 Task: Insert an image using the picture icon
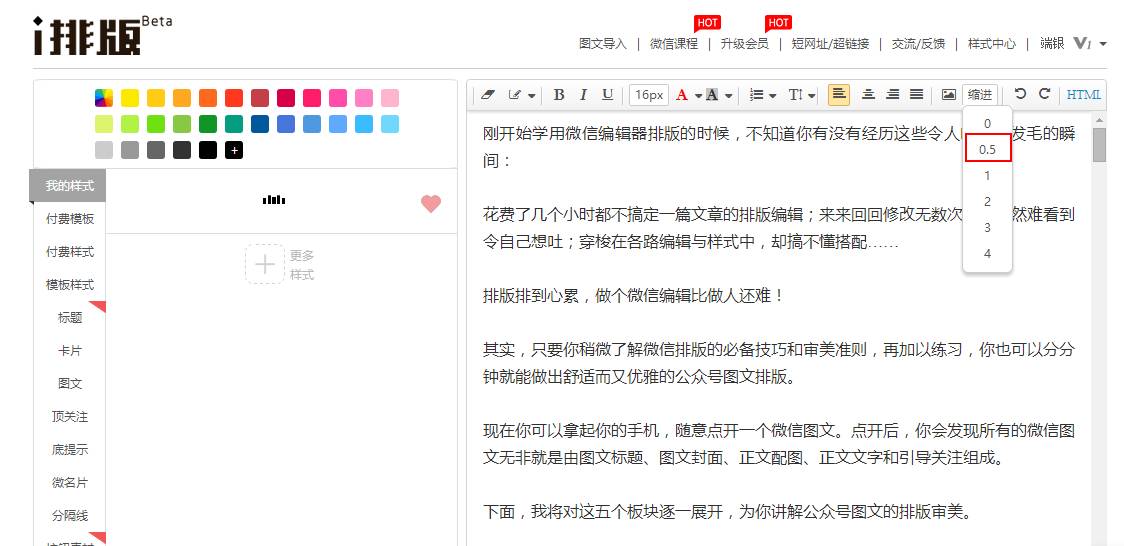pyautogui.click(x=948, y=95)
